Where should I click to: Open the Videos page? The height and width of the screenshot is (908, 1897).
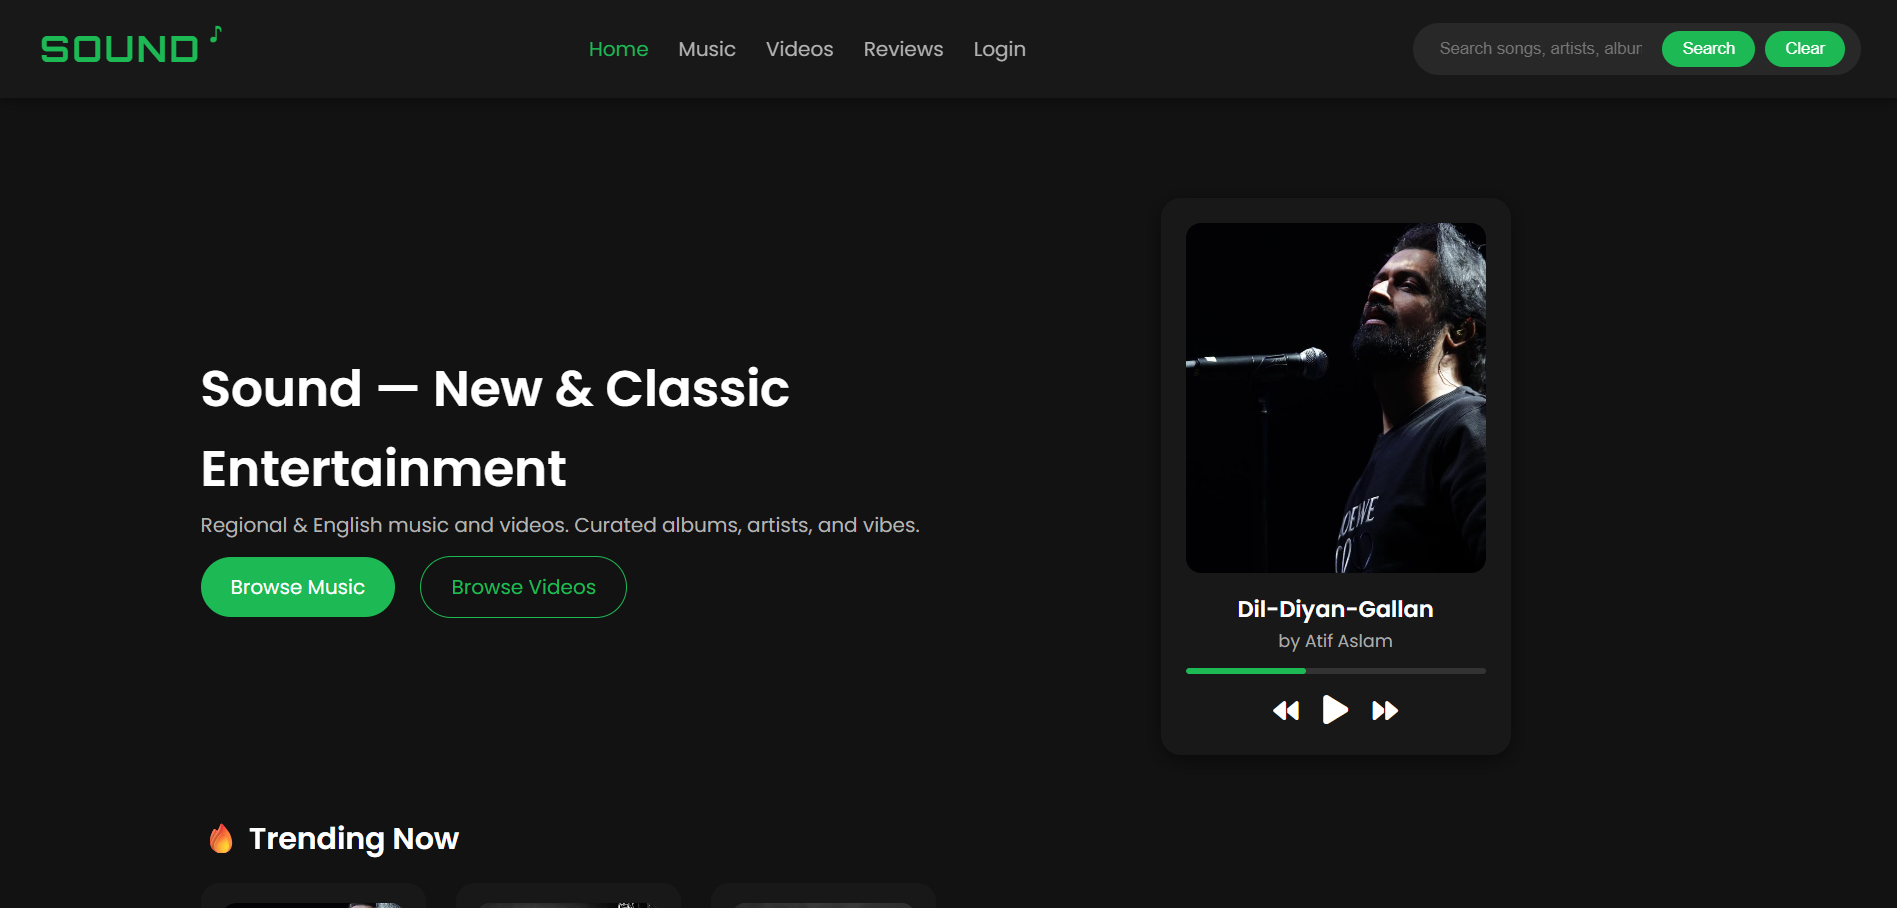[798, 48]
